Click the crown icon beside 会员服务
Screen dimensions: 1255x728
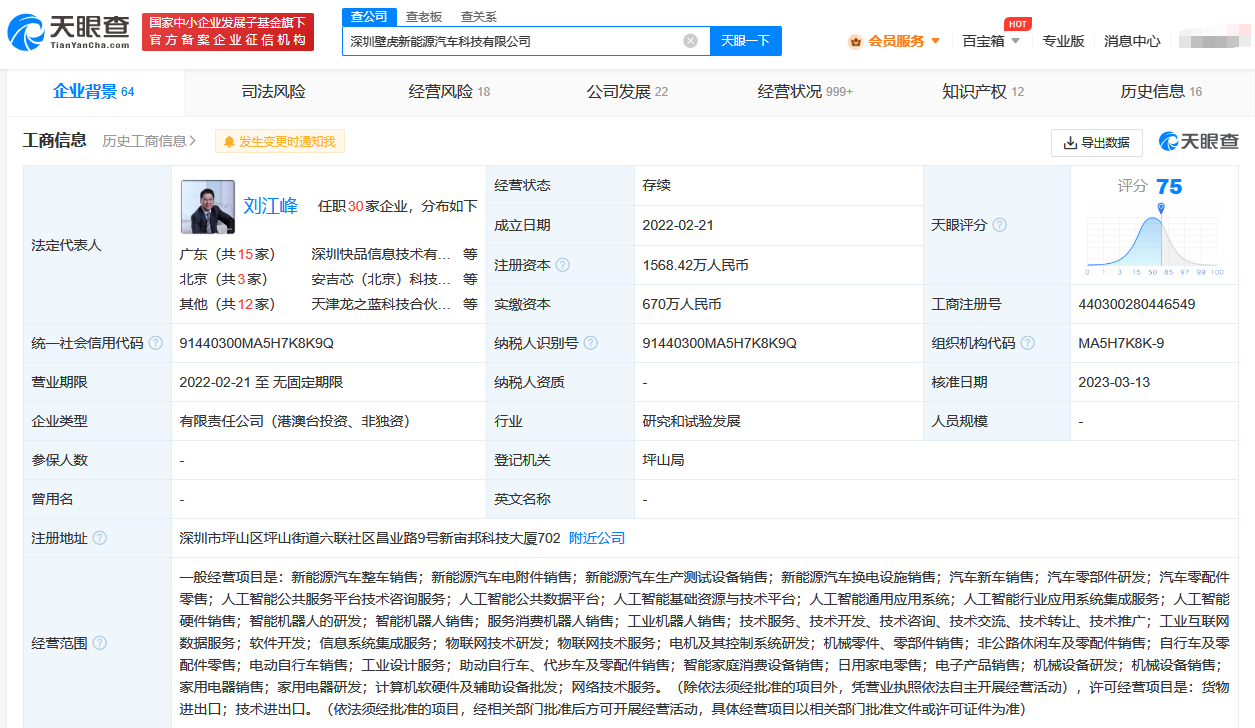pyautogui.click(x=855, y=41)
